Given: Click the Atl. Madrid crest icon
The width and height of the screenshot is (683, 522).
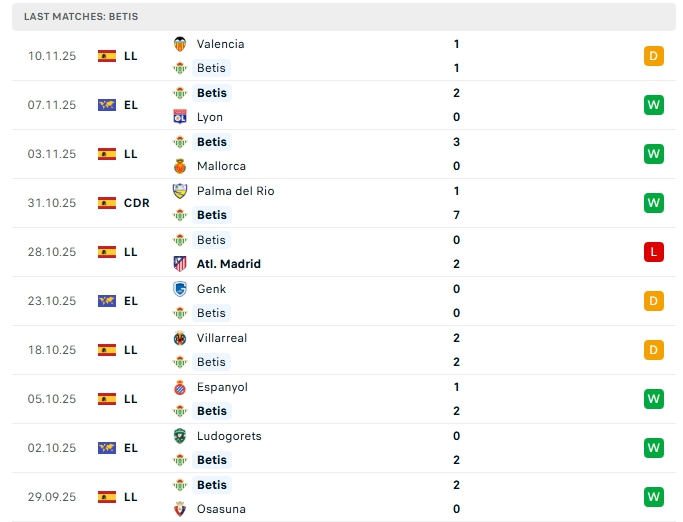Looking at the screenshot, I should [x=180, y=264].
